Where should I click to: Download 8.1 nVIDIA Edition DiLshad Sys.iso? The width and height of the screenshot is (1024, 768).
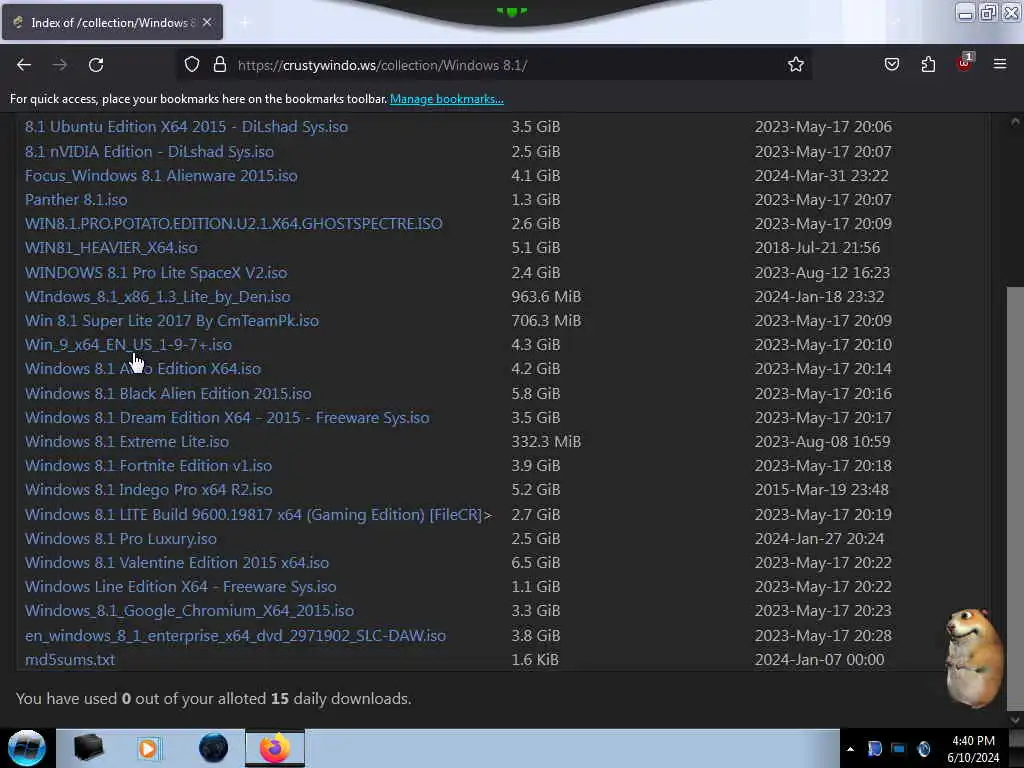[x=149, y=152]
